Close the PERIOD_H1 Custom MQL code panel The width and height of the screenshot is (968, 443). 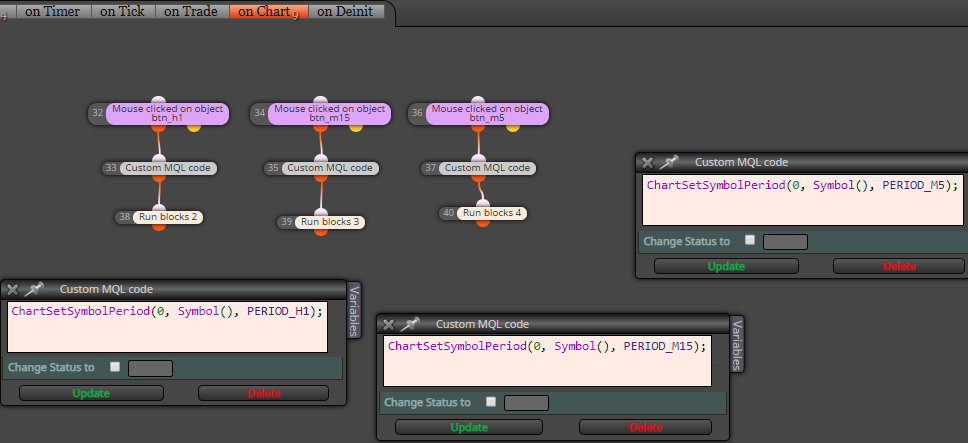click(x=12, y=289)
